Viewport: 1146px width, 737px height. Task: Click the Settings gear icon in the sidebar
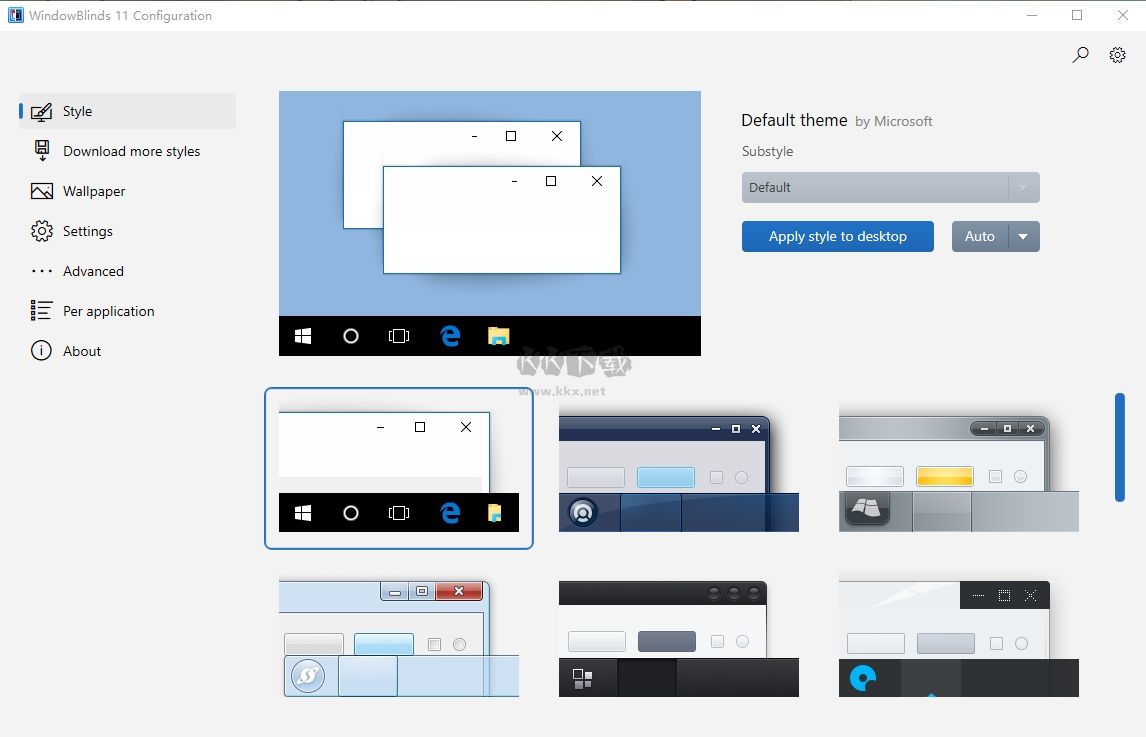[41, 231]
